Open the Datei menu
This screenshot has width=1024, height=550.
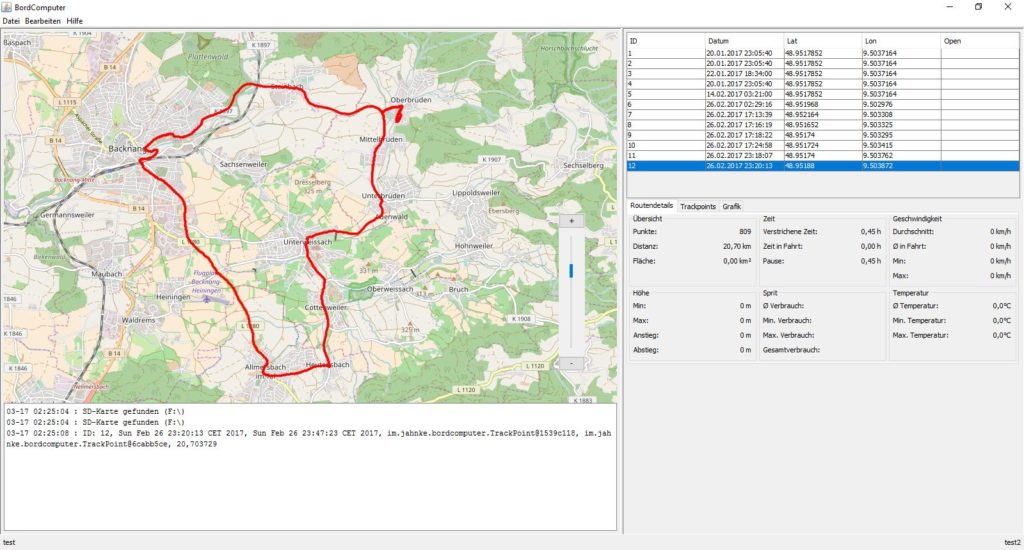tap(11, 21)
